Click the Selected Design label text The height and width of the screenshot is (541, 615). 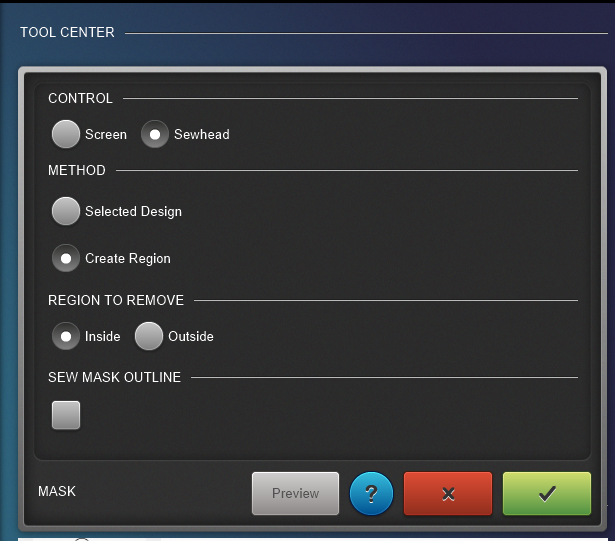[133, 211]
